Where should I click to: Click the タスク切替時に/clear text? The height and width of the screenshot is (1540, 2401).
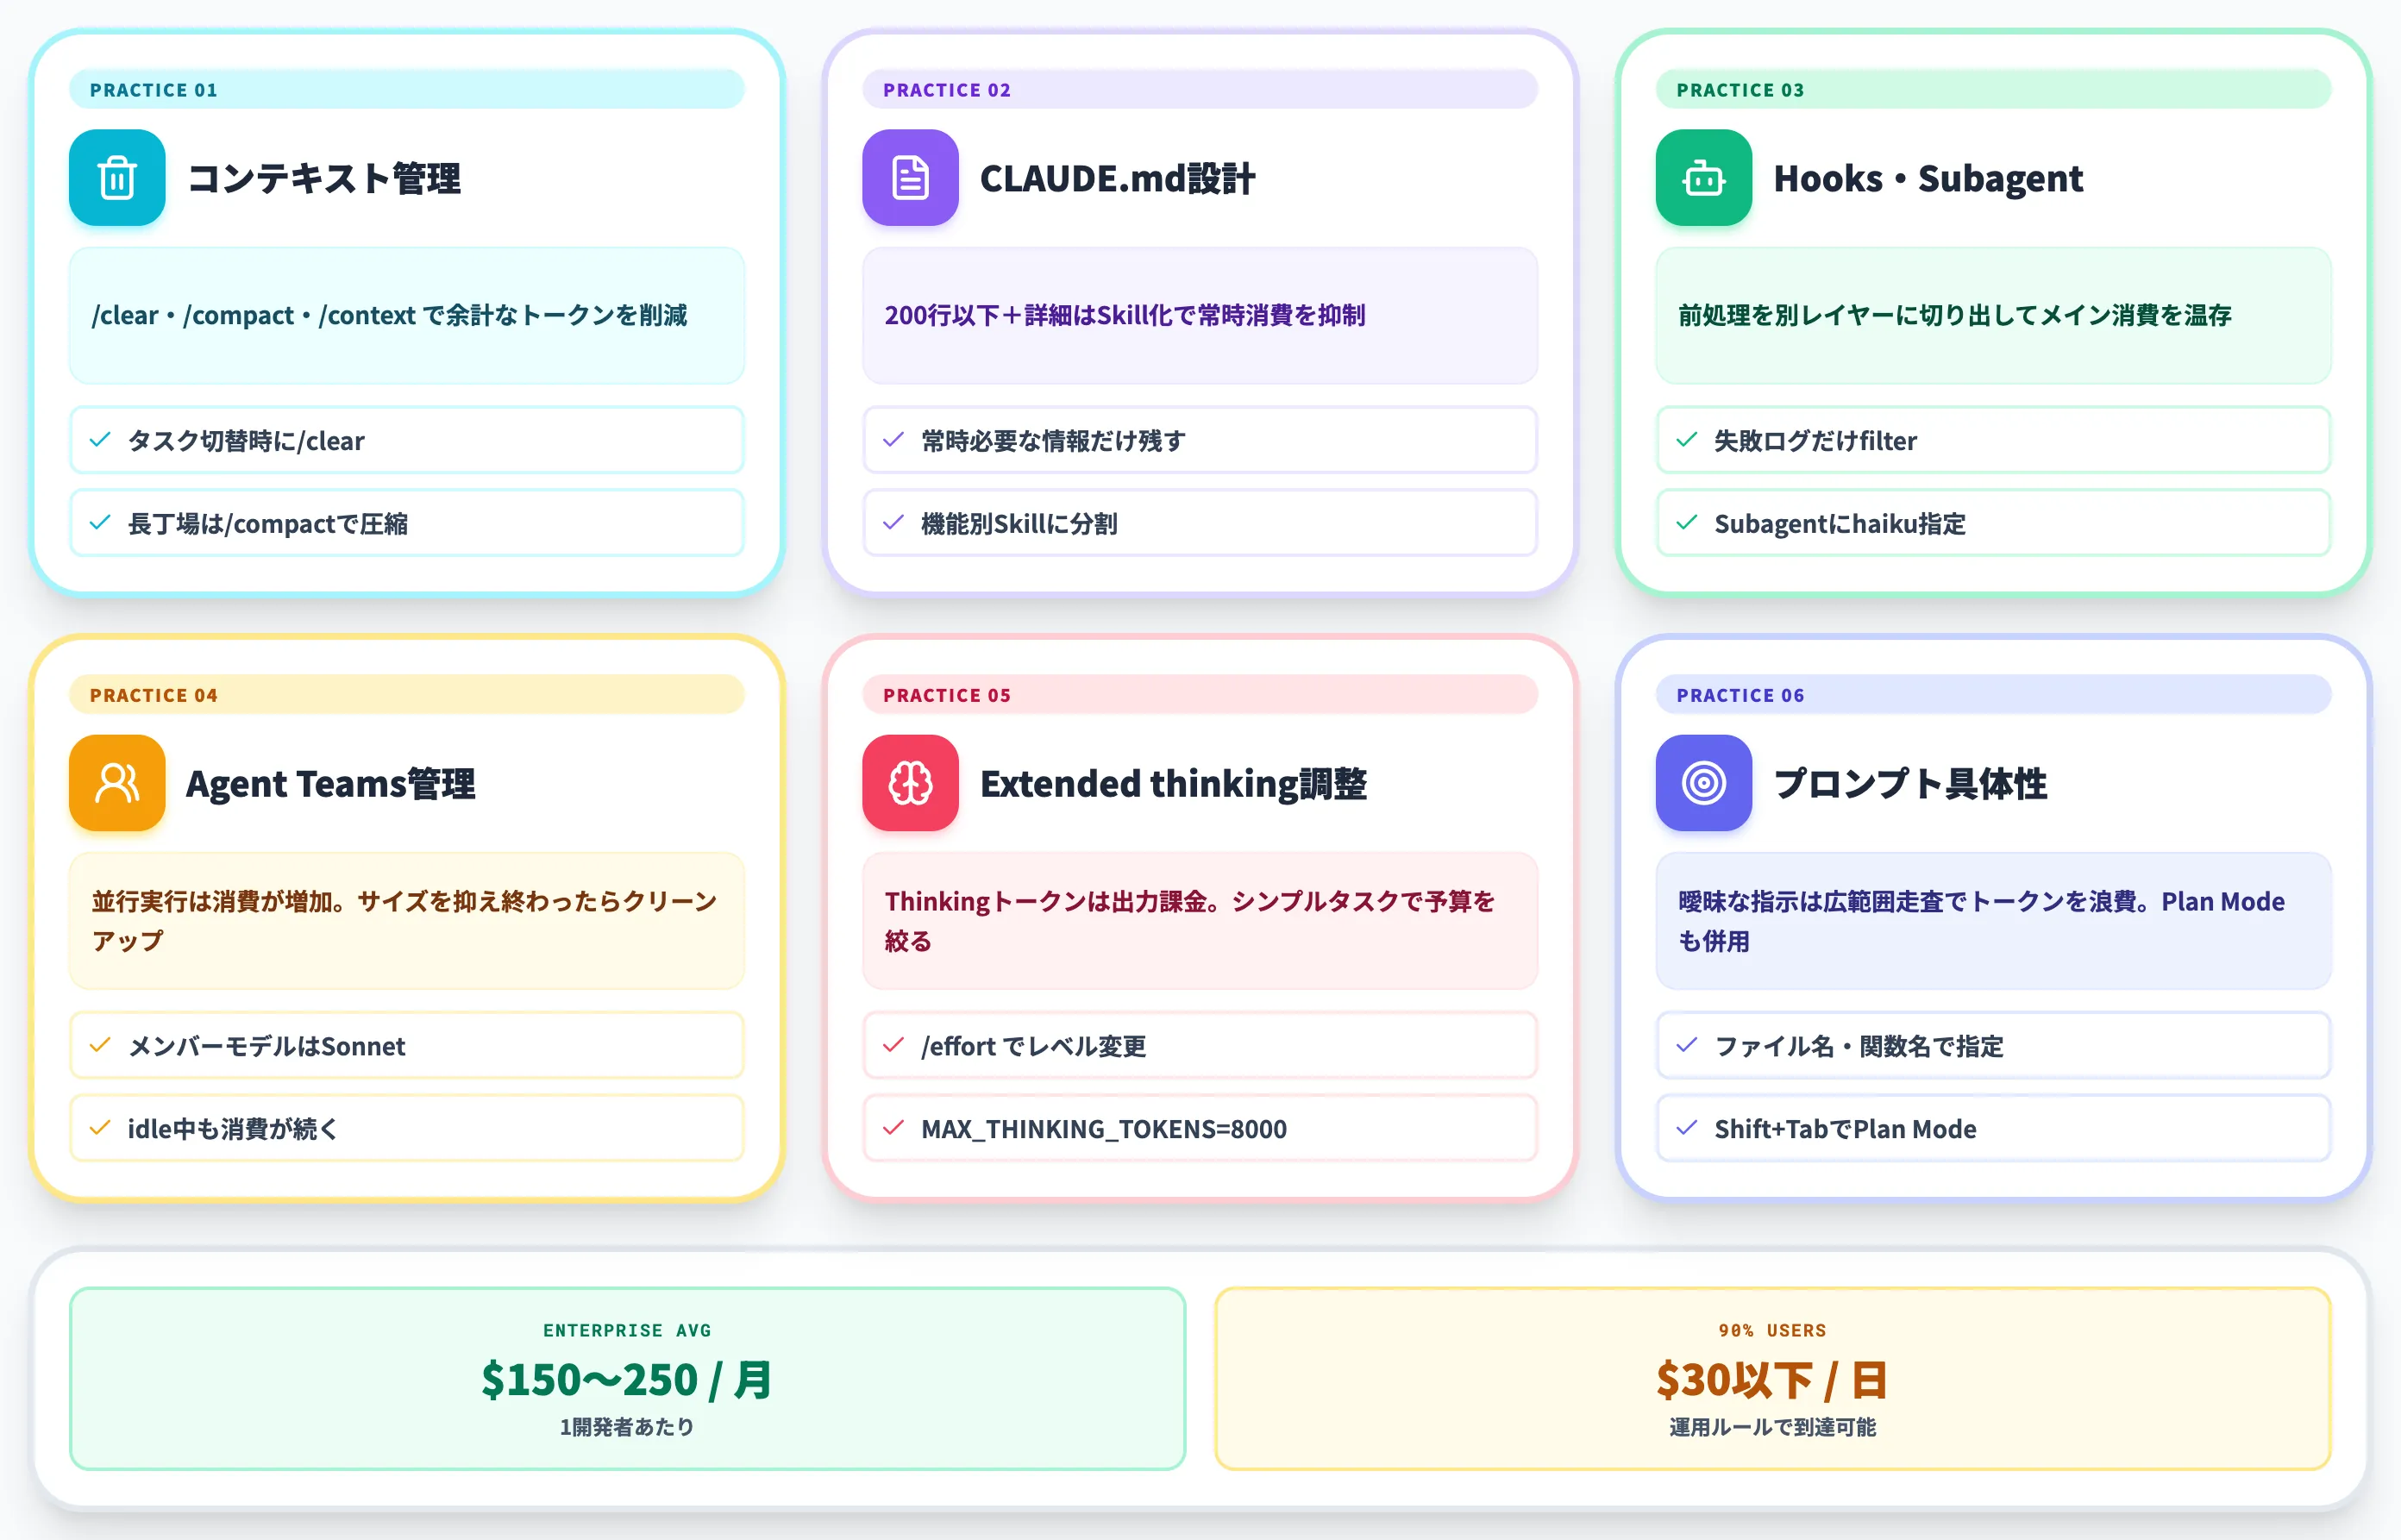tap(246, 440)
